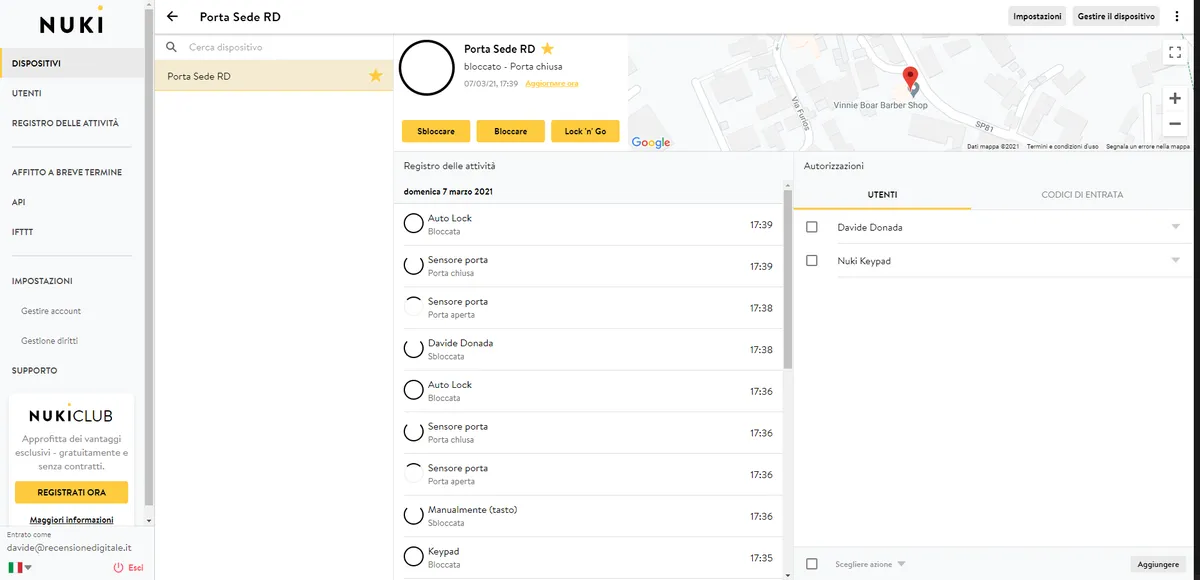Check the Nuki Keypad checkbox
This screenshot has height=580, width=1200.
coord(812,261)
